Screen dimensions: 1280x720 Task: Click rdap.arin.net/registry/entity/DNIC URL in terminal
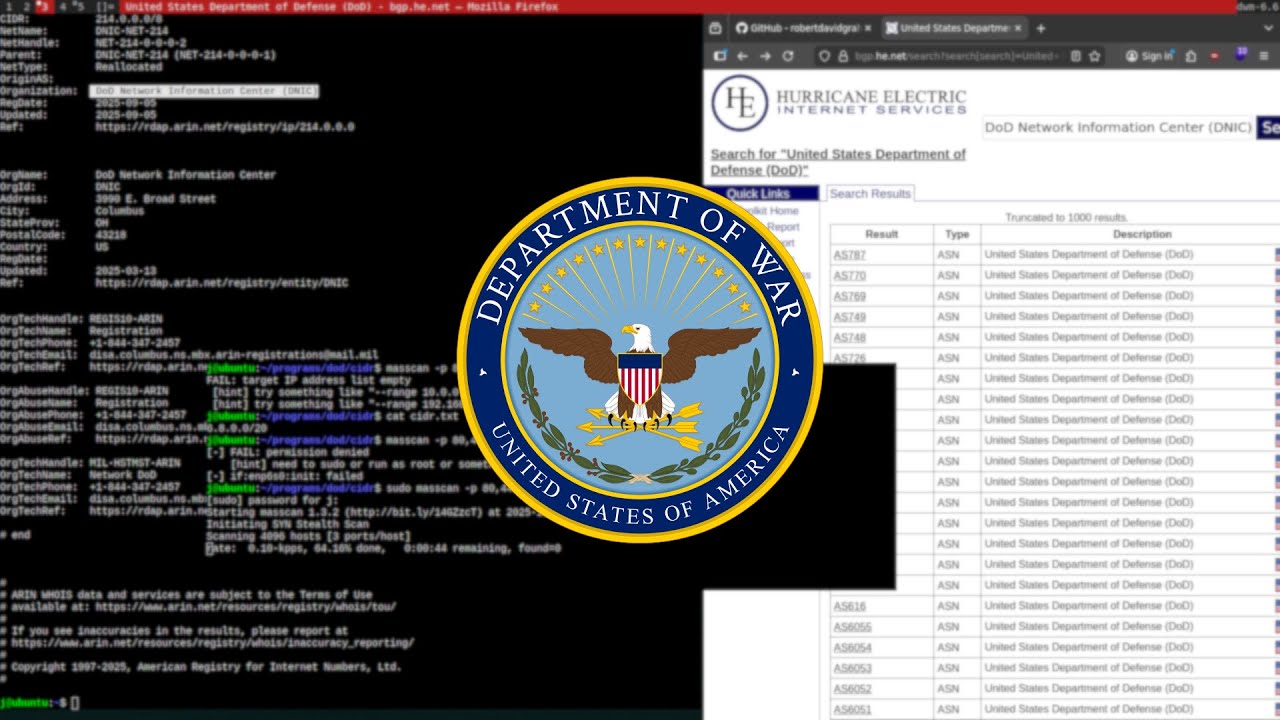coord(222,283)
